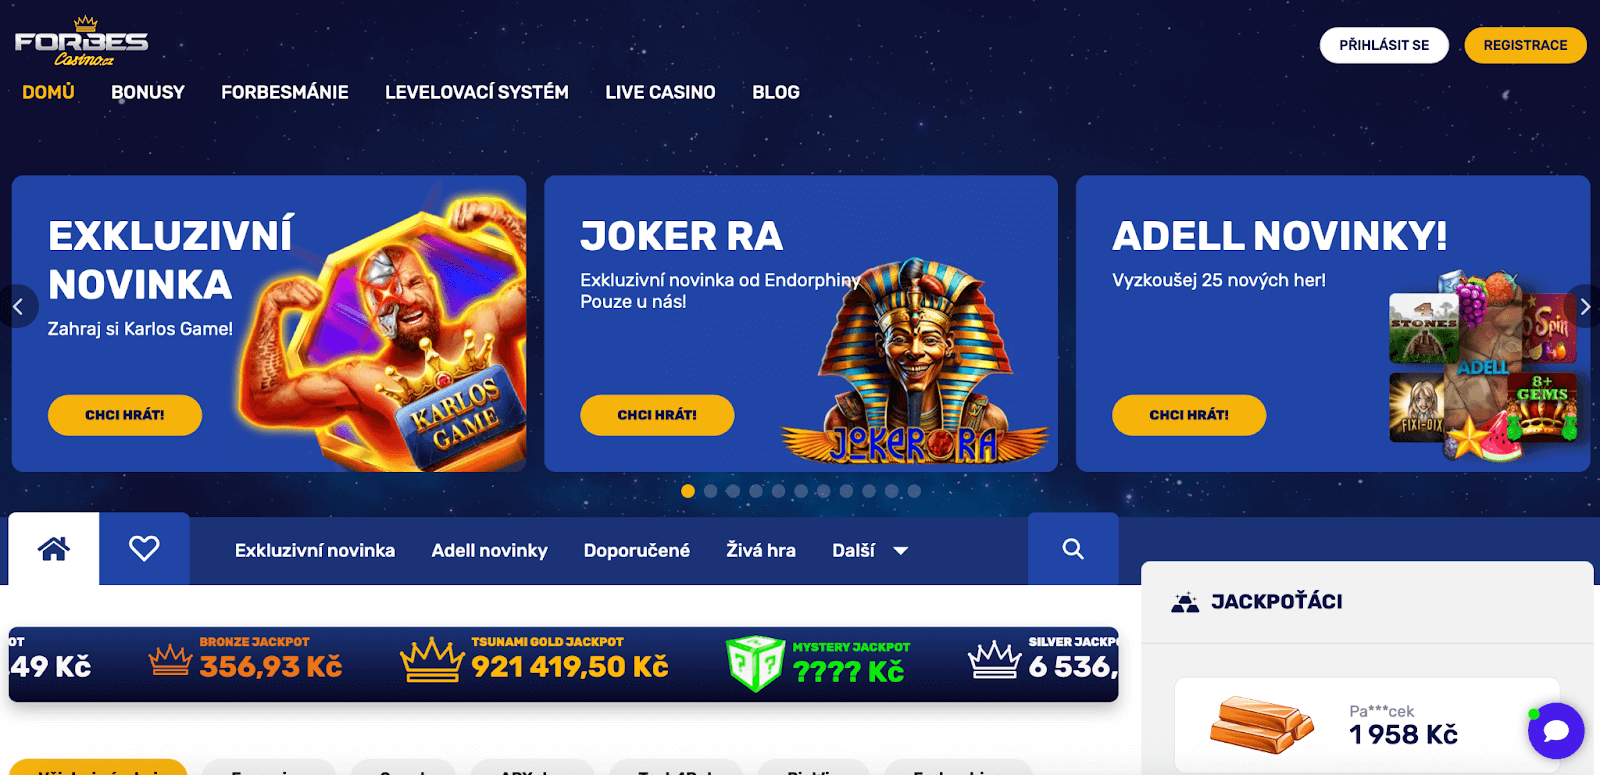Viewport: 1600px width, 775px height.
Task: Open the Live Casino menu item
Action: click(x=660, y=92)
